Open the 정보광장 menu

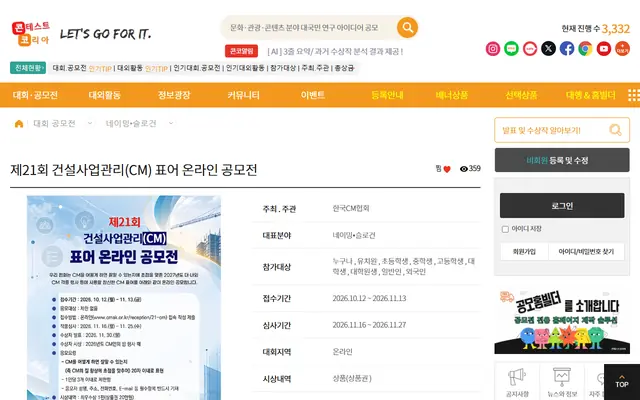pyautogui.click(x=174, y=95)
